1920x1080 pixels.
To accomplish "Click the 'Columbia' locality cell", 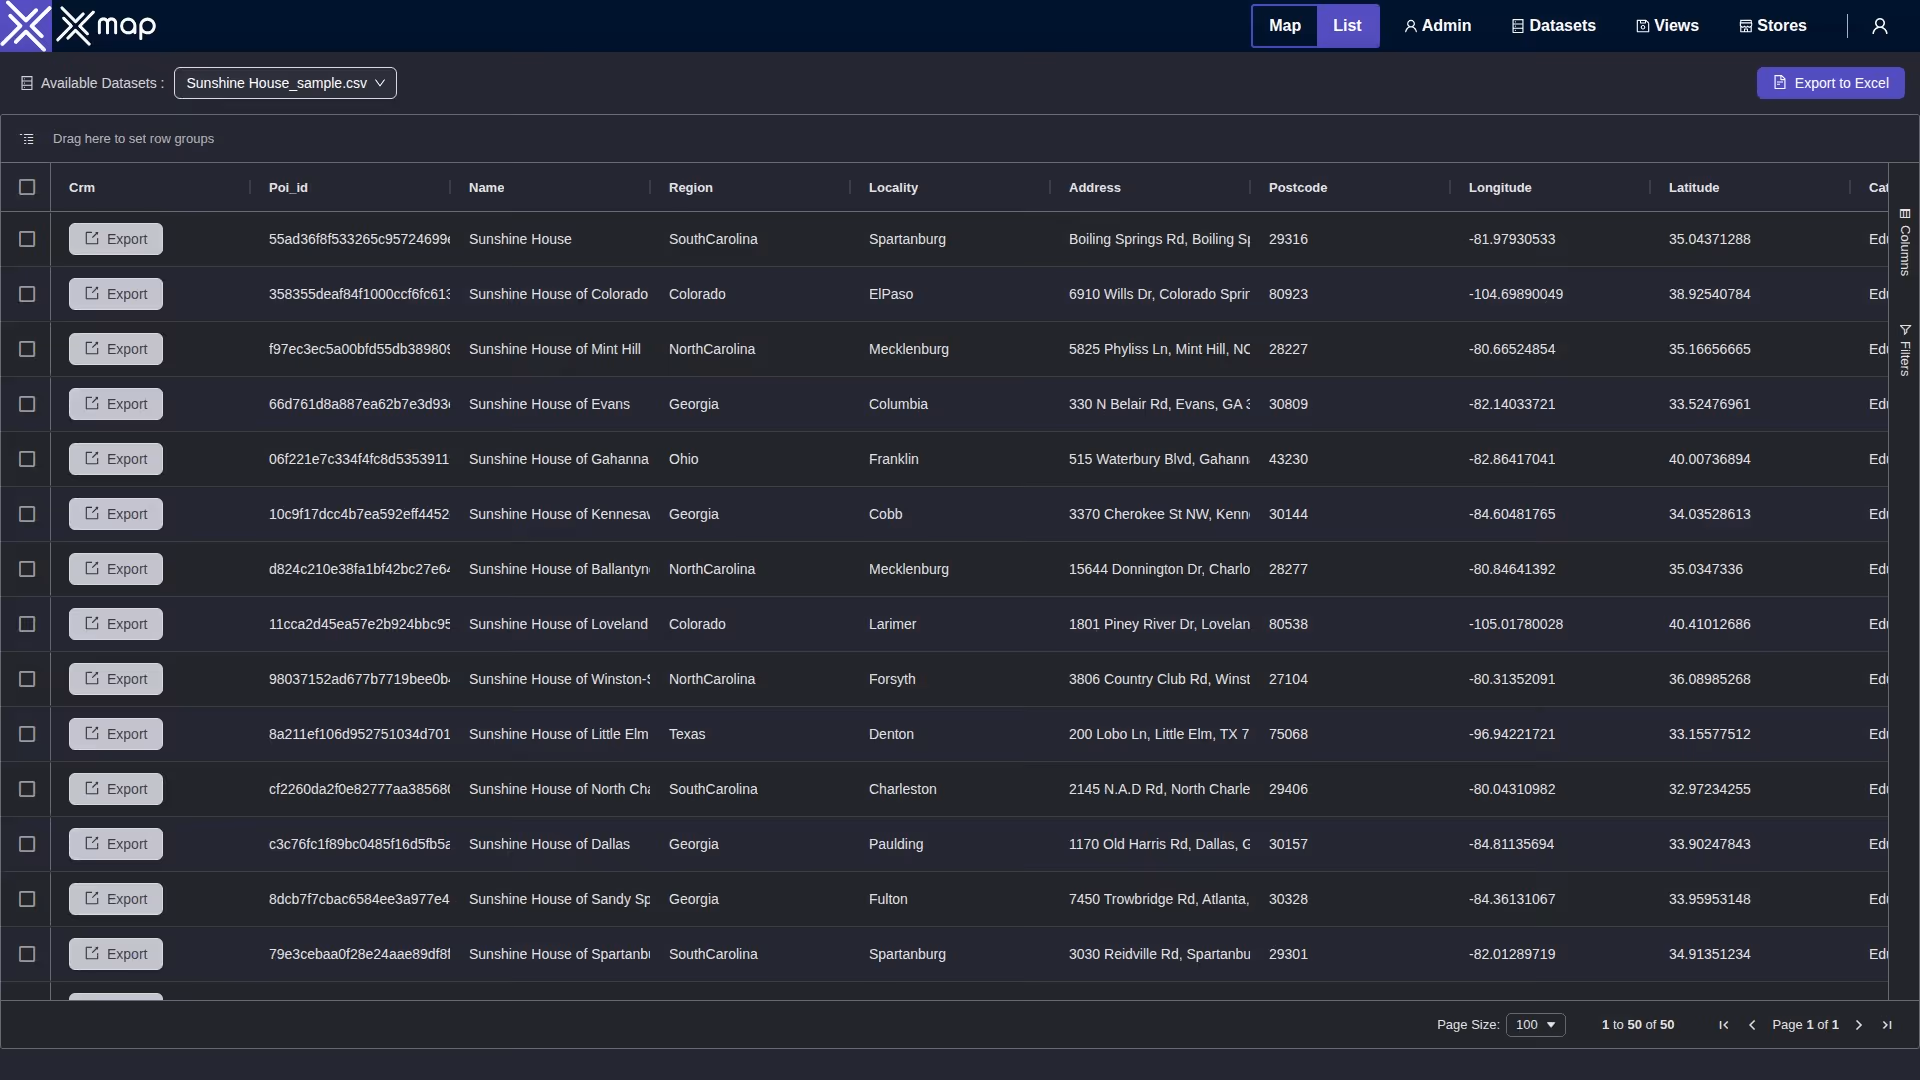I will 898,404.
